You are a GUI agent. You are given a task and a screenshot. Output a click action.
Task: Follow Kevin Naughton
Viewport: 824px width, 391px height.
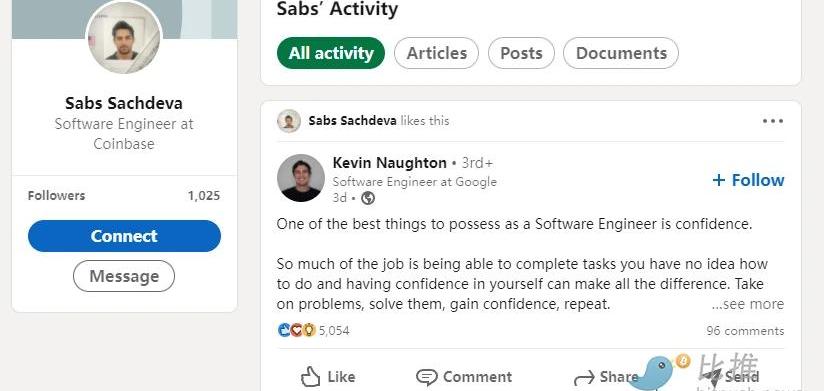click(748, 180)
